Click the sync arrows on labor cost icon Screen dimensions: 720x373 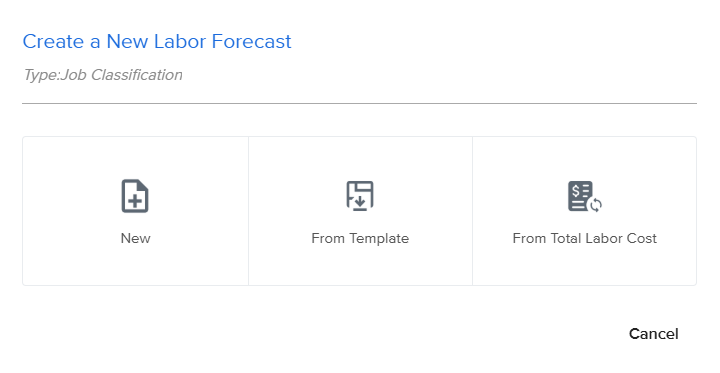pyautogui.click(x=596, y=205)
